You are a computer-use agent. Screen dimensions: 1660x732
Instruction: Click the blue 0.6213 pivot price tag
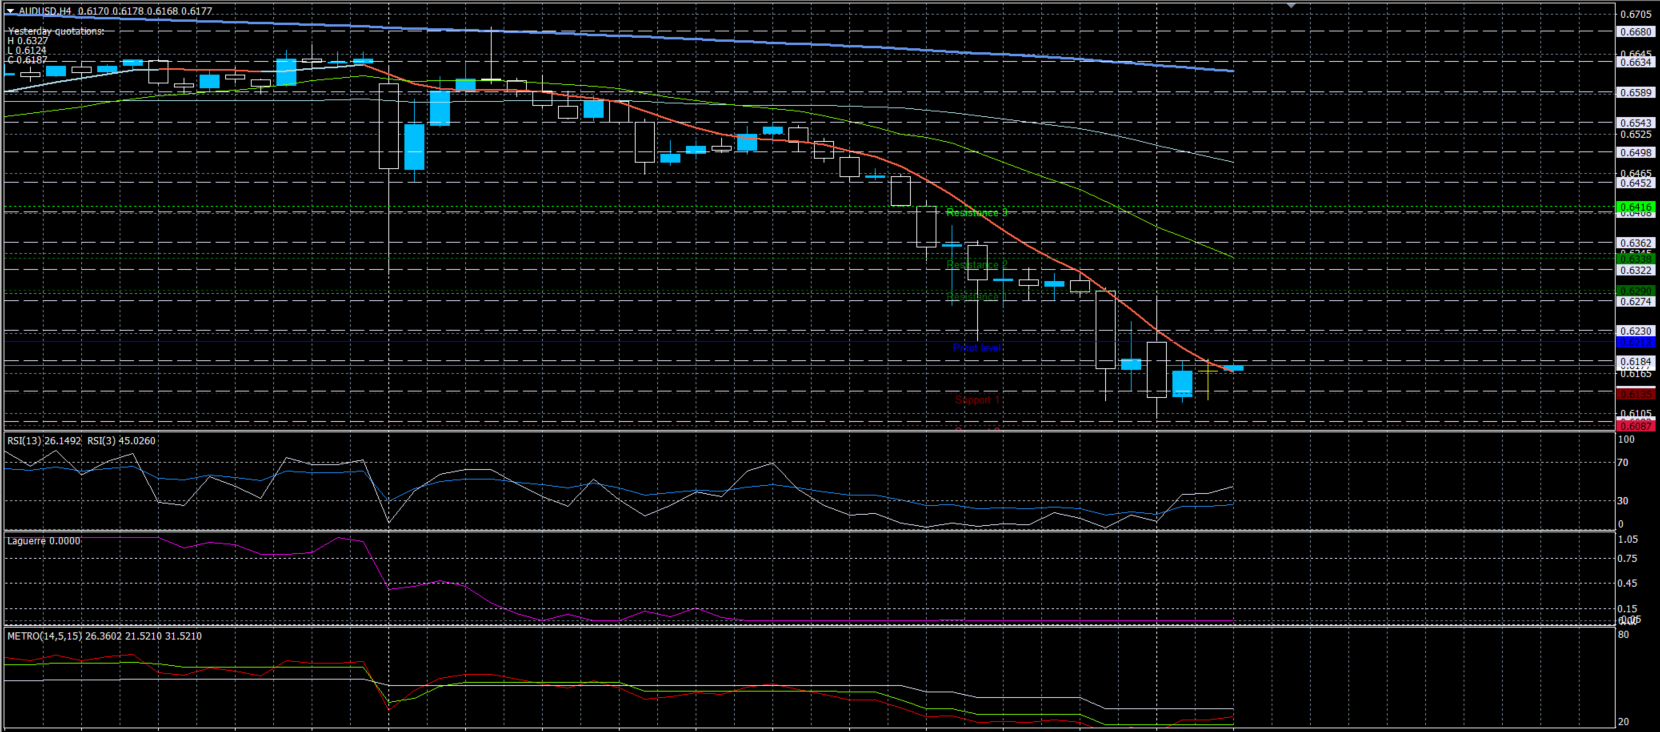point(1636,342)
